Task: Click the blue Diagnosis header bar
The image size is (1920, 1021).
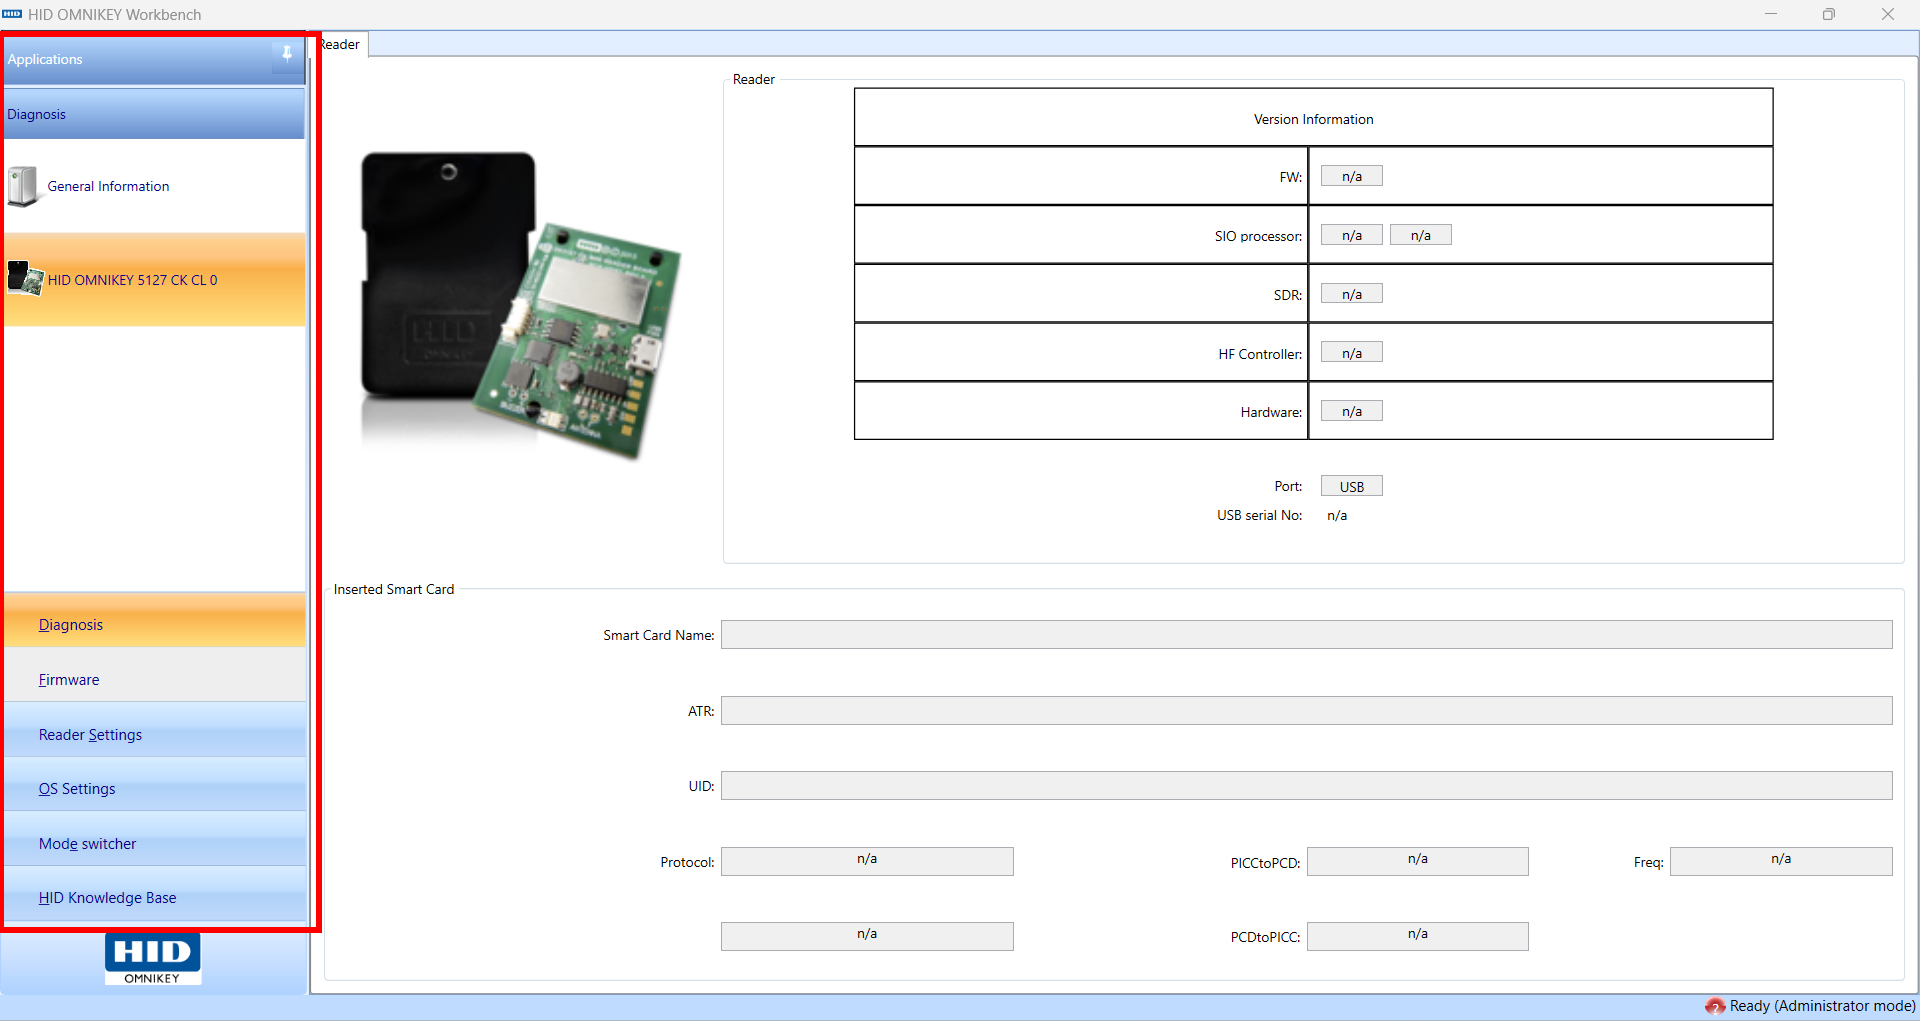Action: click(x=155, y=114)
